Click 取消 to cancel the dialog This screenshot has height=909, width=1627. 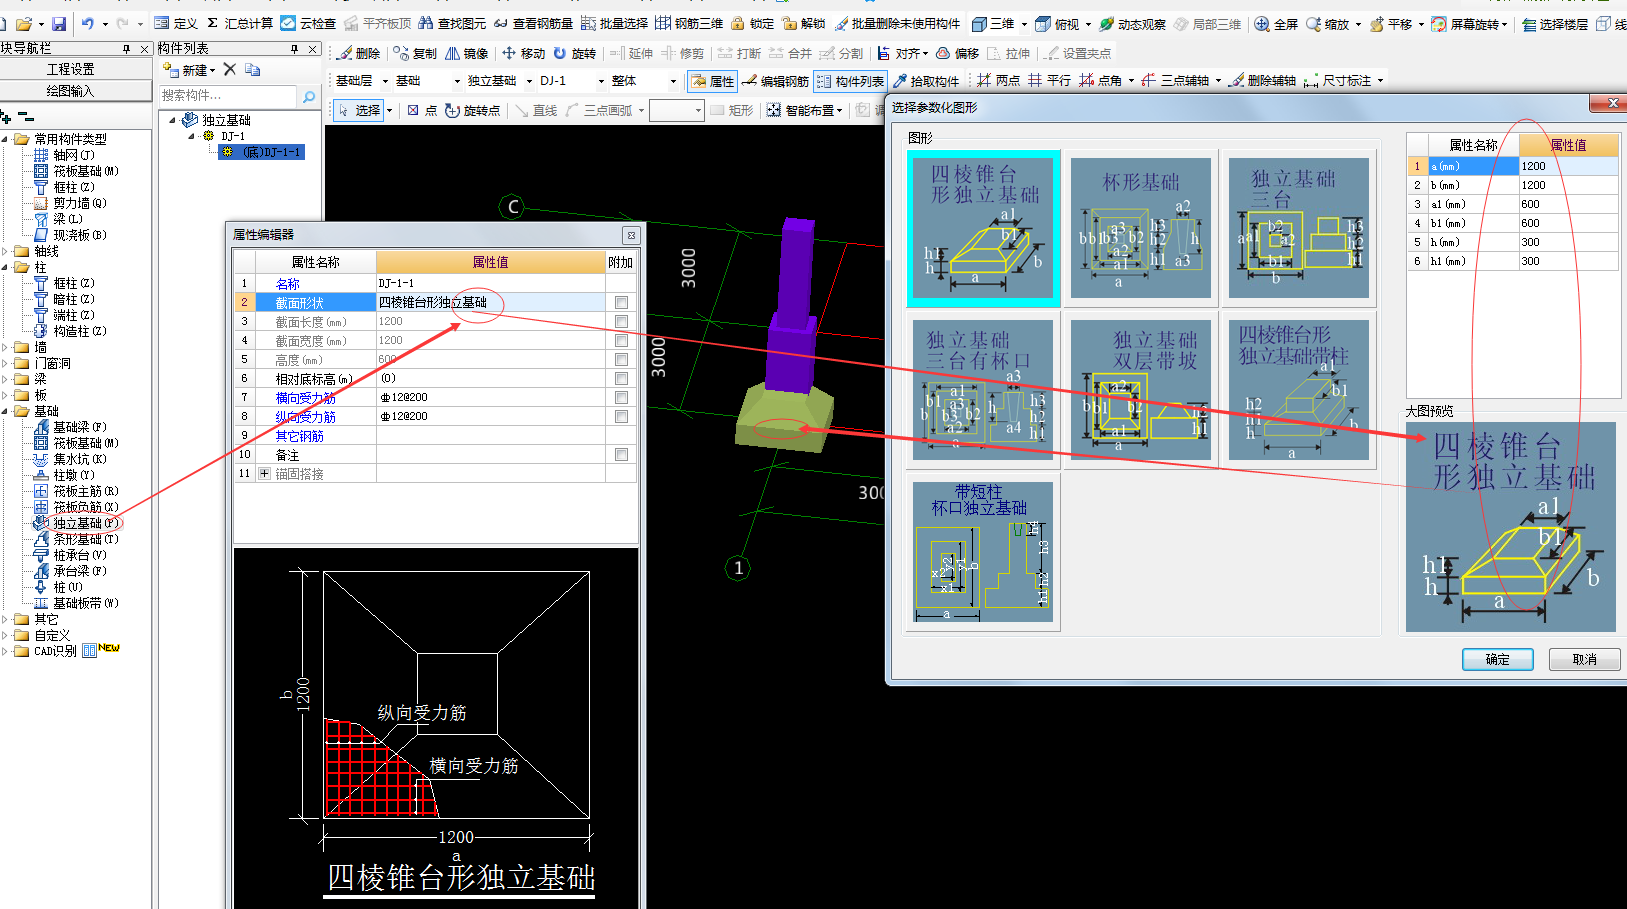[x=1584, y=659]
